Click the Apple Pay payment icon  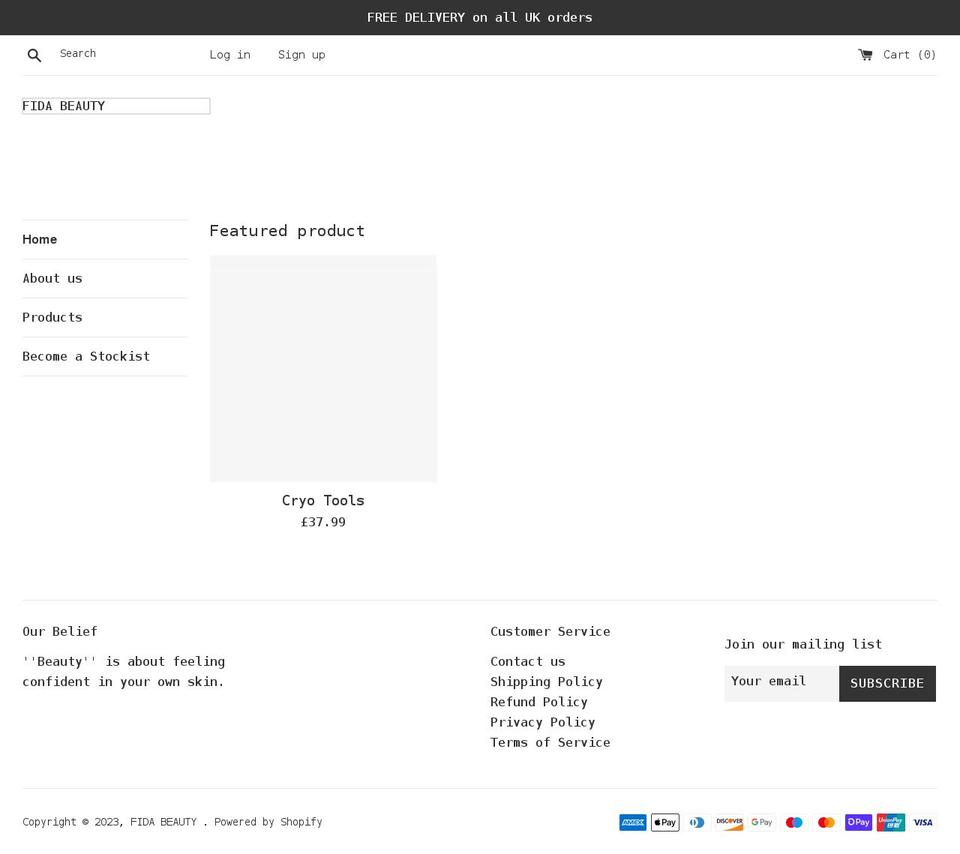click(x=665, y=822)
